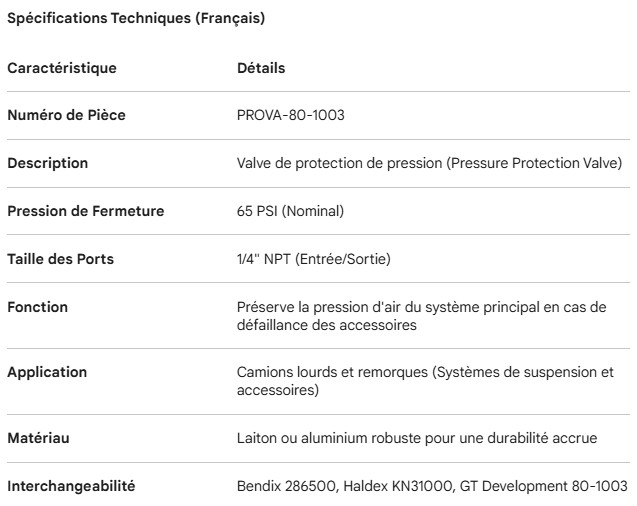Viewport: 637px width, 506px height.
Task: Select the 'Fonction' row label
Action: (37, 307)
